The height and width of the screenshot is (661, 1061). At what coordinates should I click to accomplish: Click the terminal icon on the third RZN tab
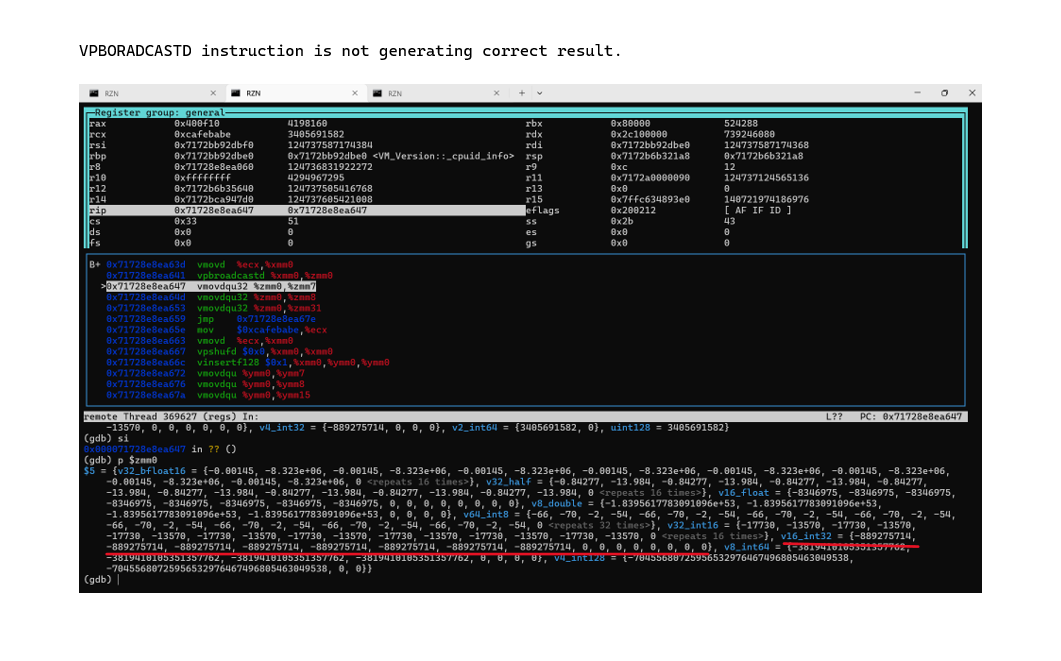coord(377,93)
